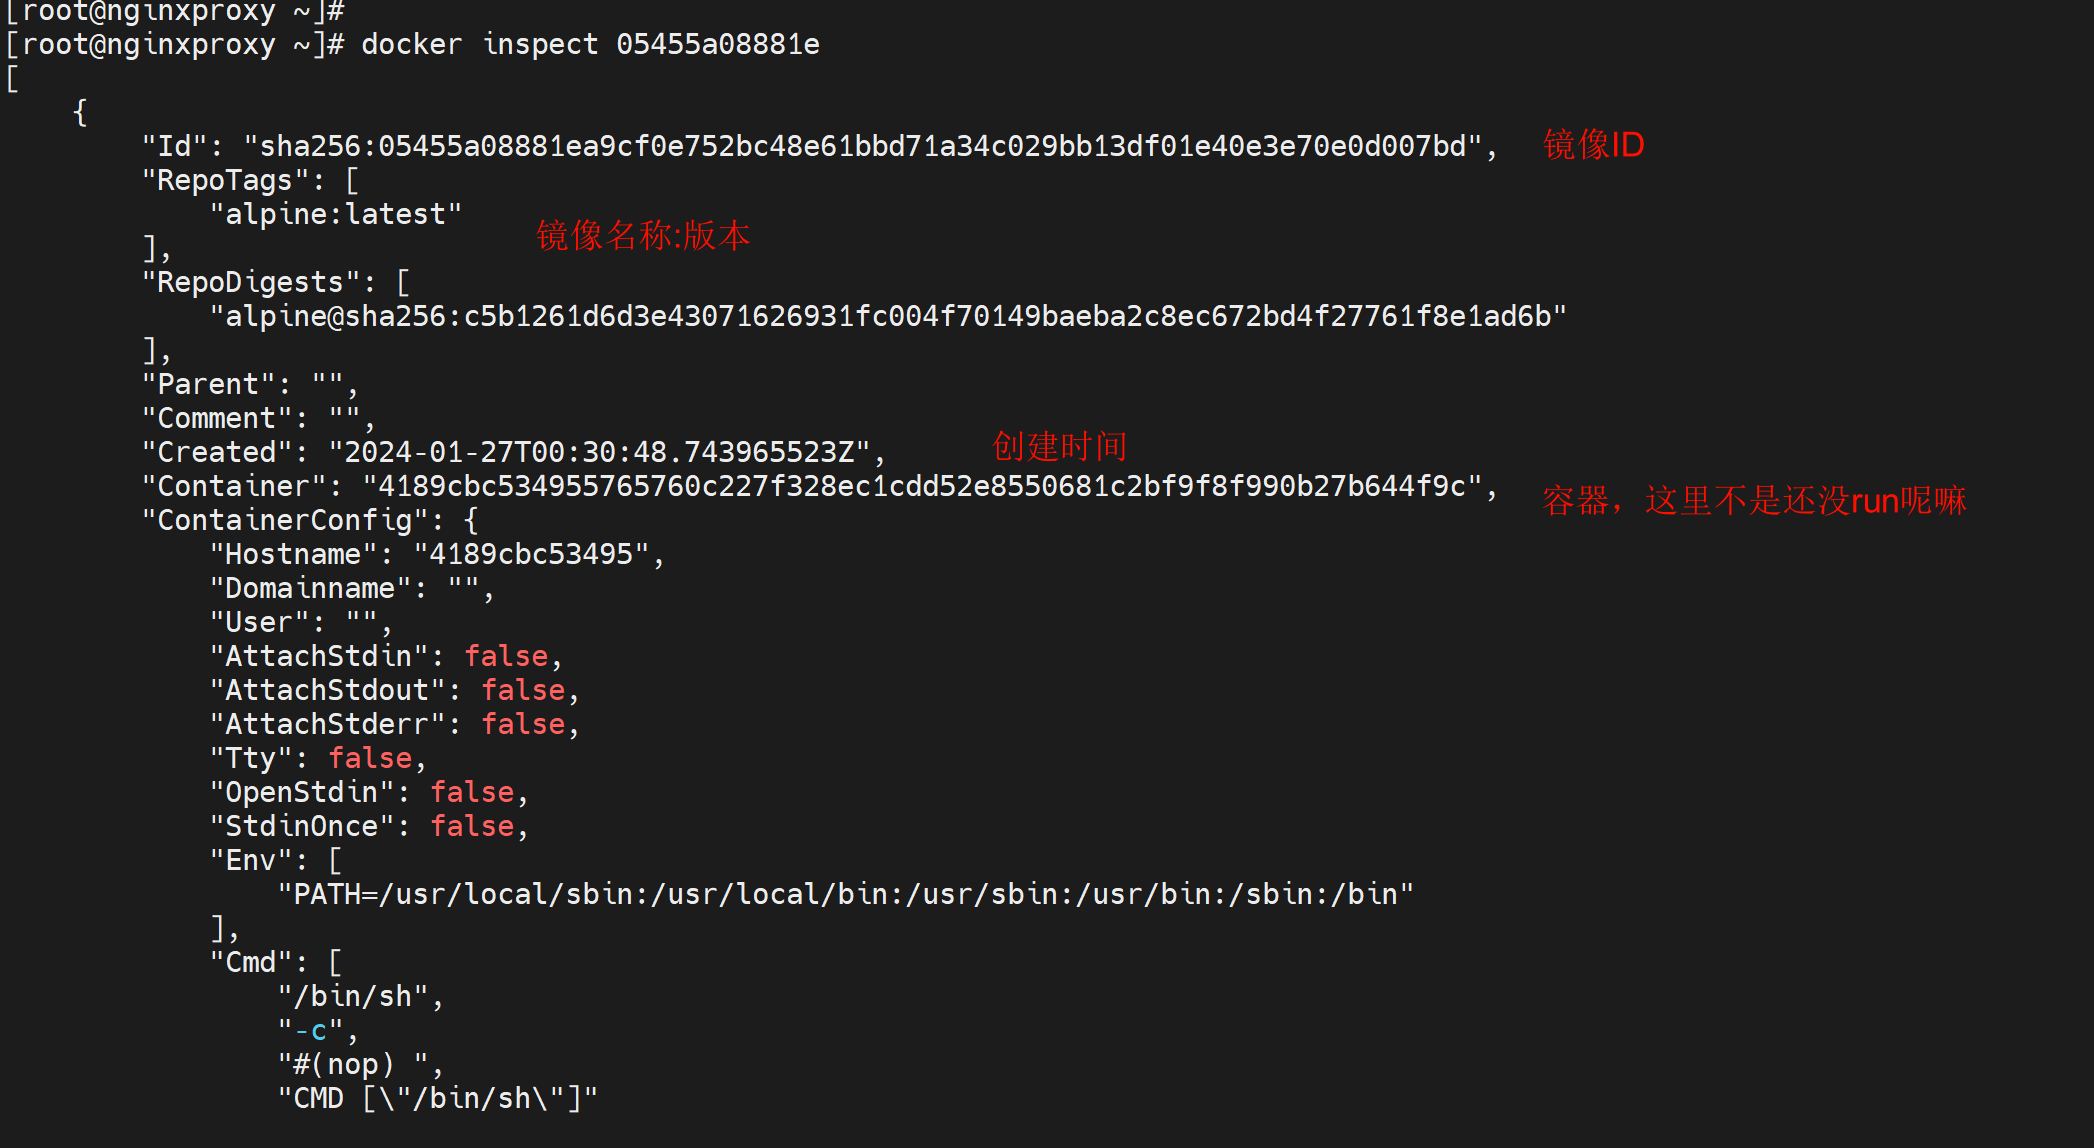Click the red 创建时间 annotation

coord(1059,447)
